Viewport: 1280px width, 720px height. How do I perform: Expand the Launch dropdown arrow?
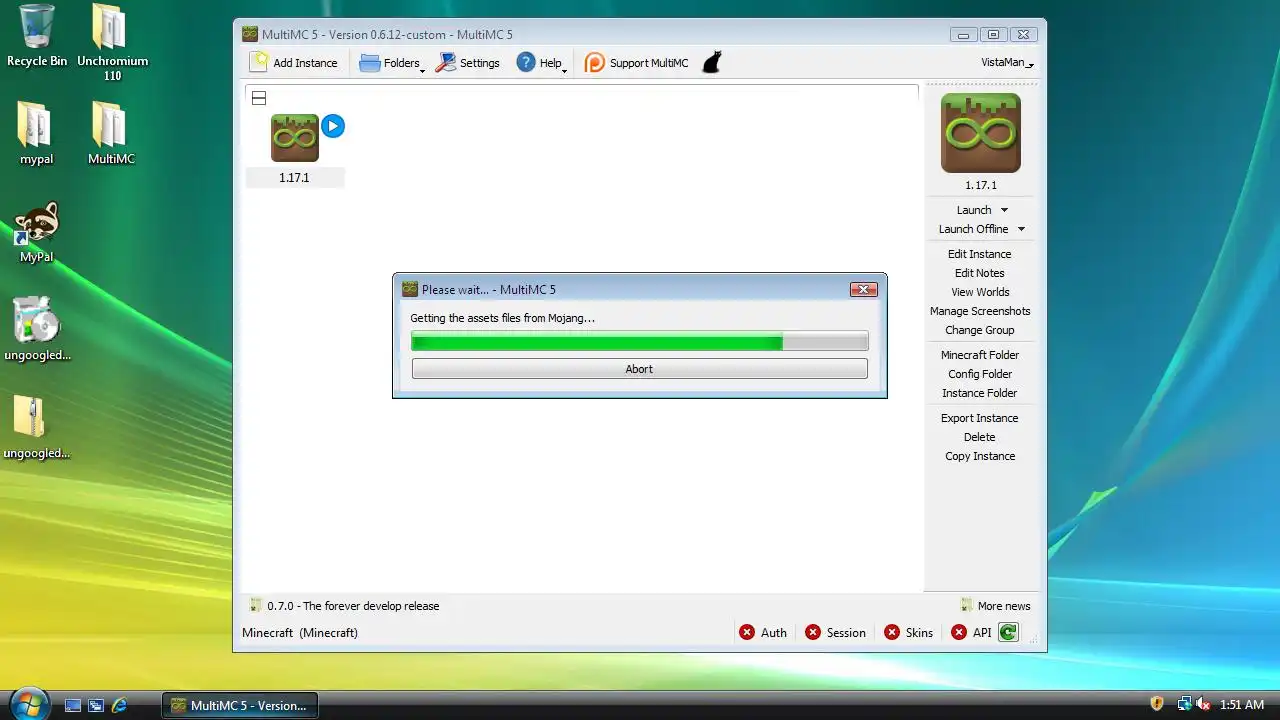click(x=1004, y=210)
